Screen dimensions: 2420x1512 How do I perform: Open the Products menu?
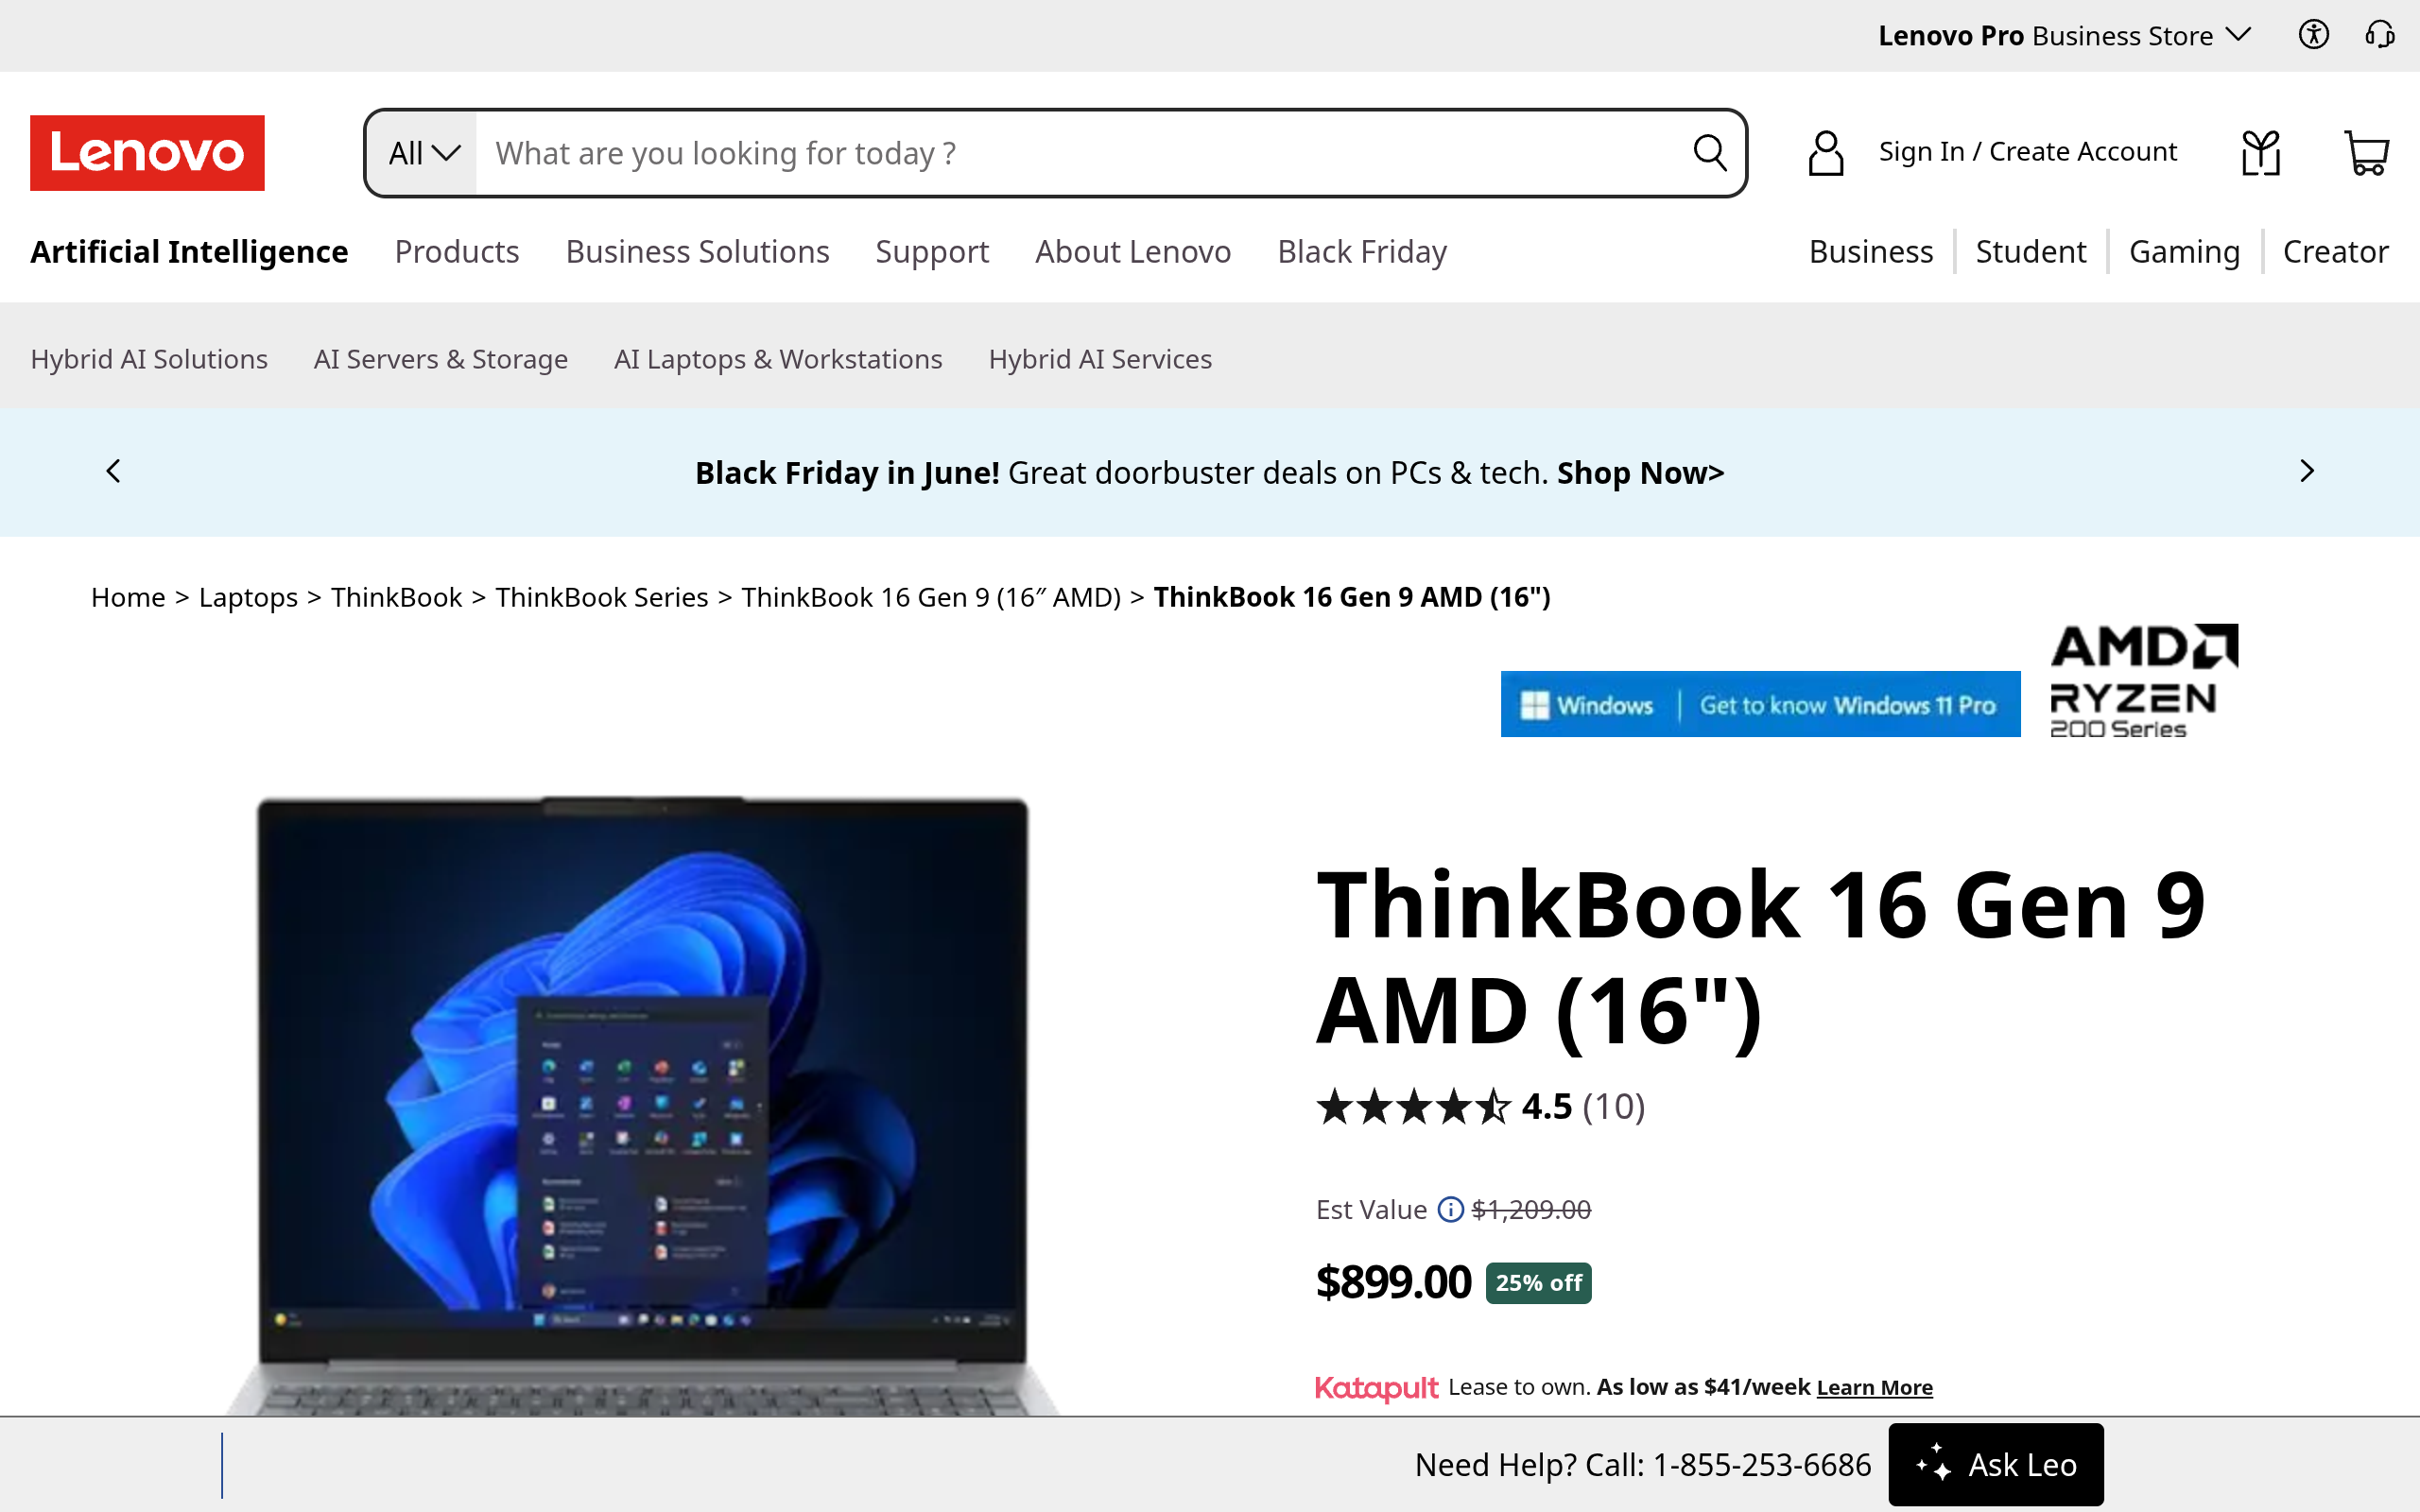click(457, 252)
